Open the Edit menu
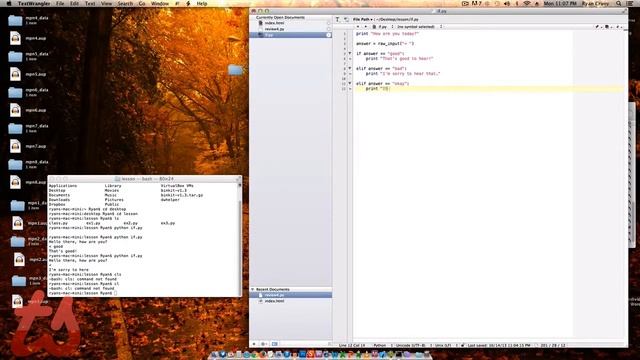Screen dimensions: 640x360 point(74,3)
